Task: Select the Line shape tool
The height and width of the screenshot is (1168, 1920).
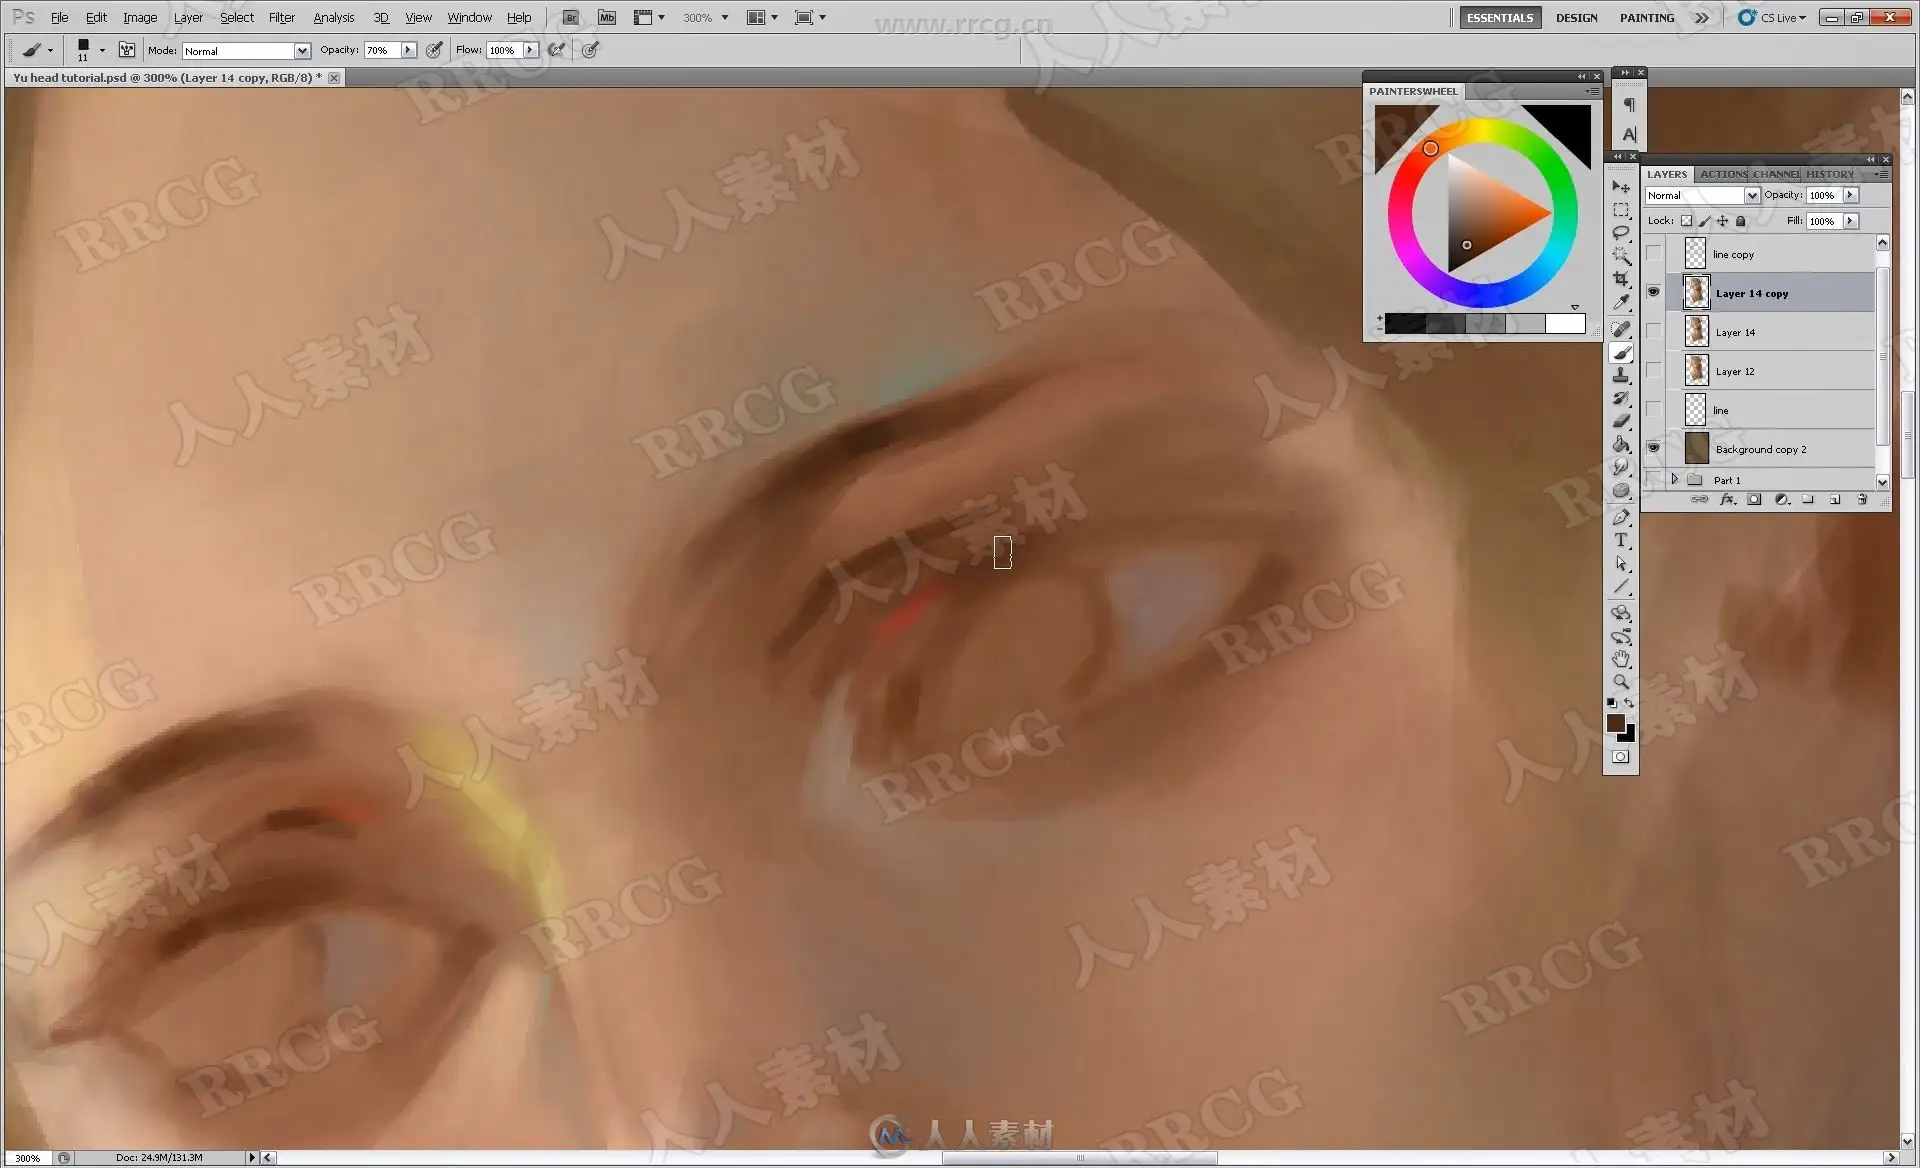Action: (1621, 586)
